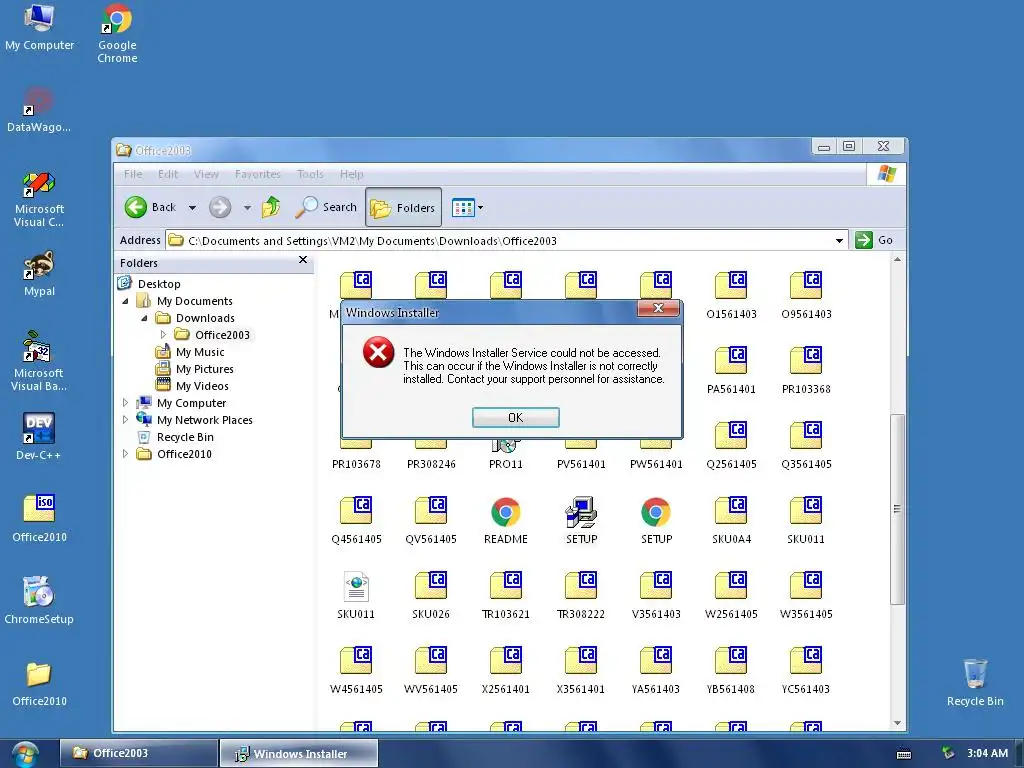
Task: Open the Tools menu
Action: (310, 174)
